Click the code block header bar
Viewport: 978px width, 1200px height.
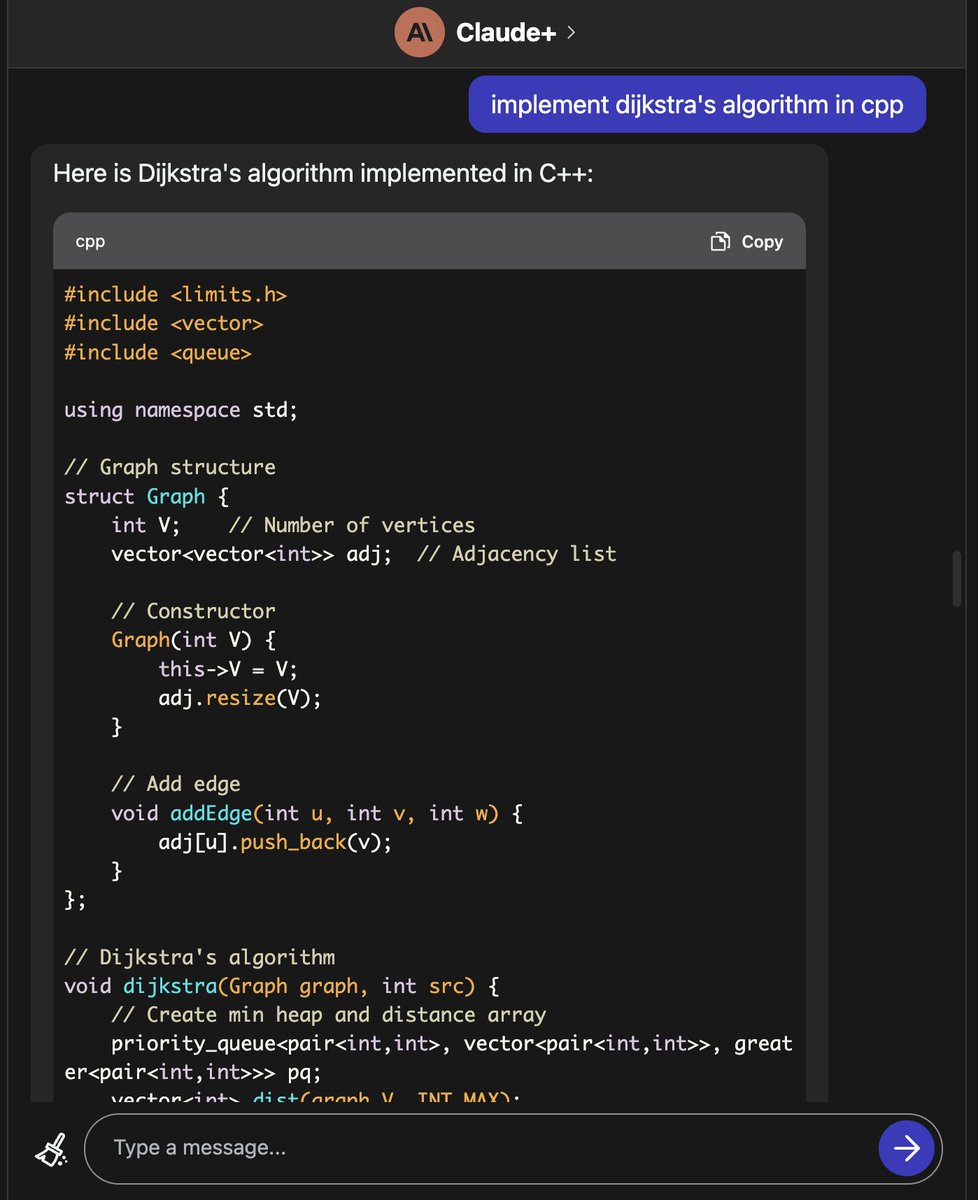pos(400,241)
